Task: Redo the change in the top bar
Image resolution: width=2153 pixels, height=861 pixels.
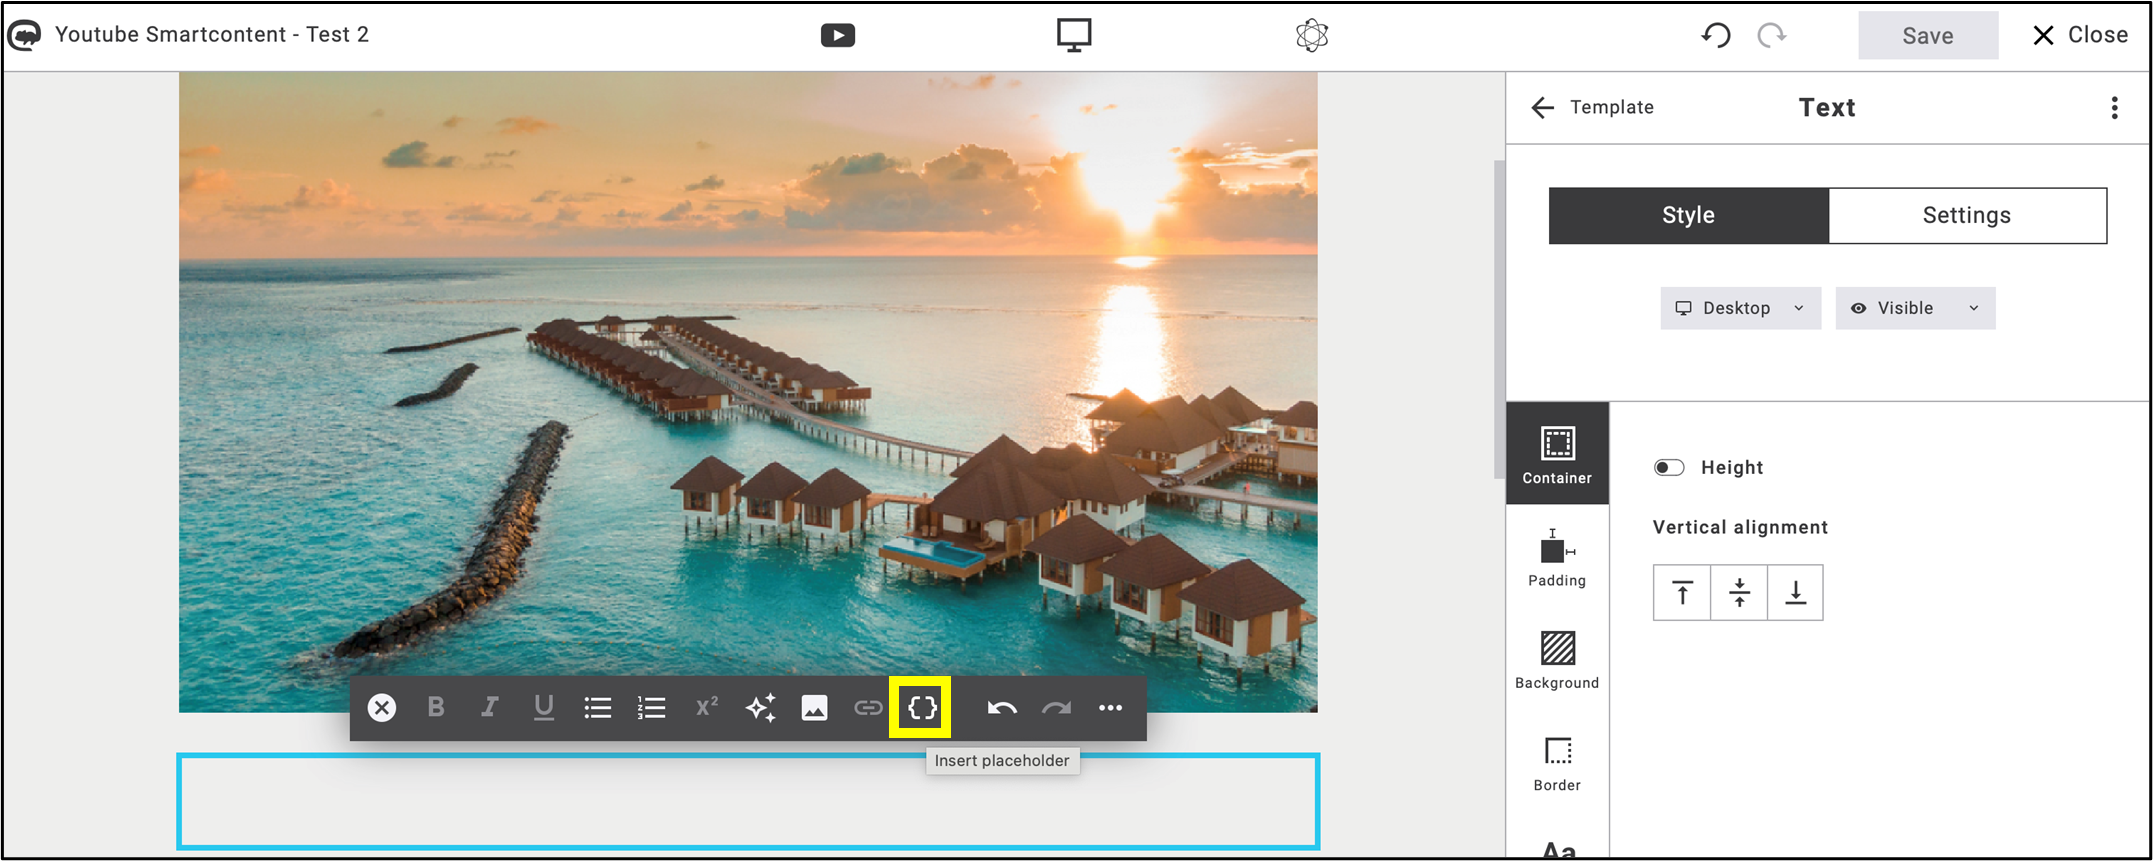Action: [x=1772, y=35]
